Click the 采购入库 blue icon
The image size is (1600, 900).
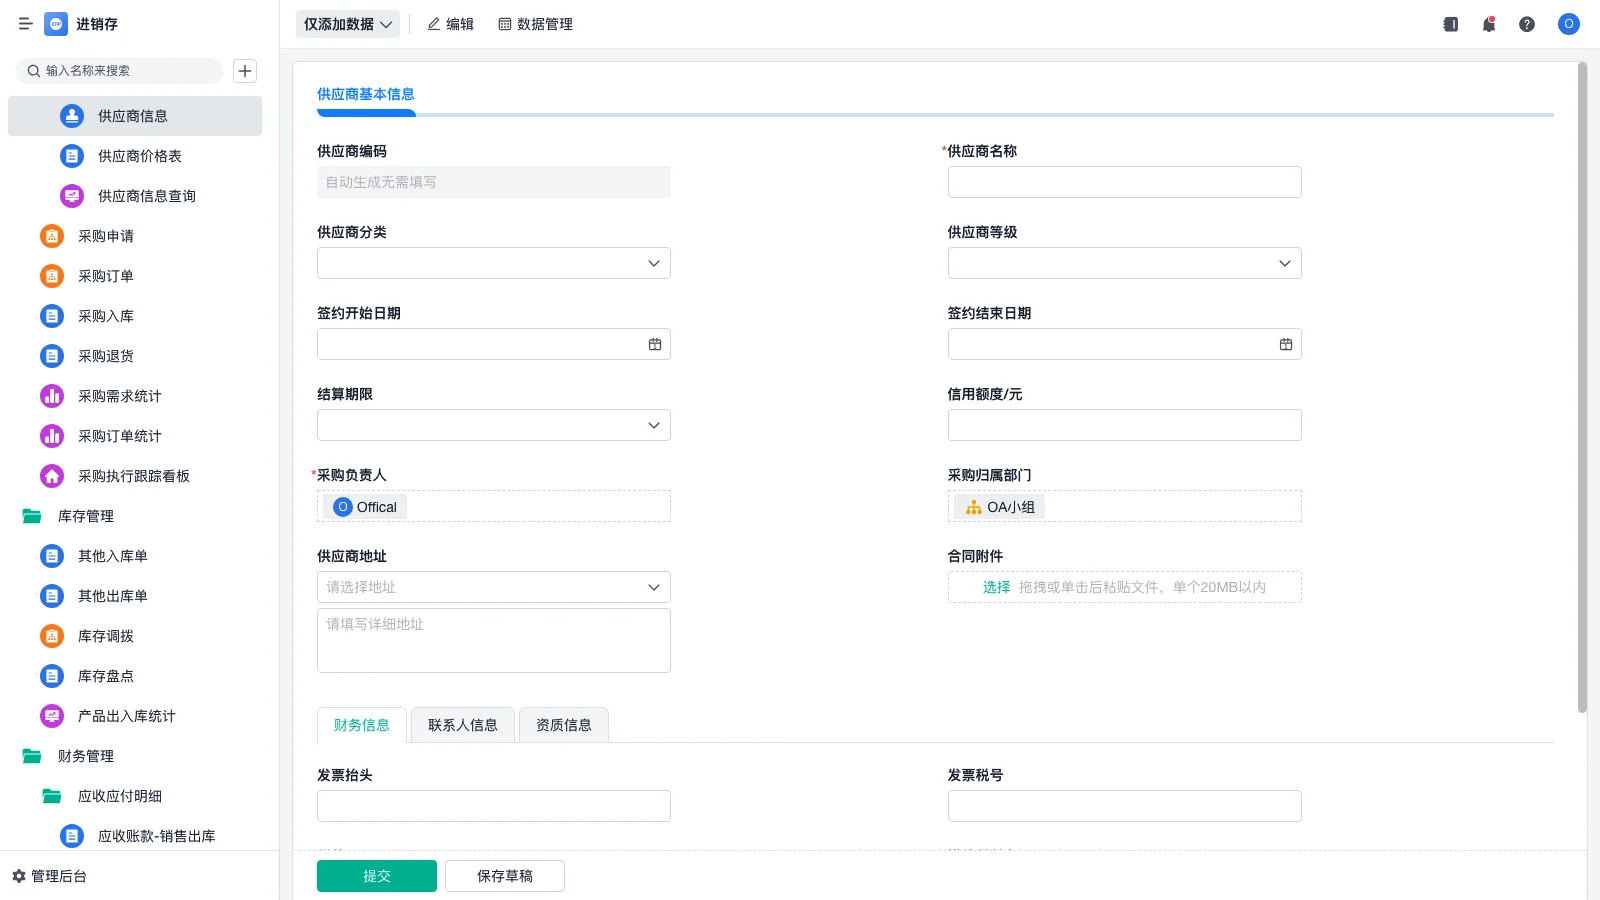pos(52,316)
